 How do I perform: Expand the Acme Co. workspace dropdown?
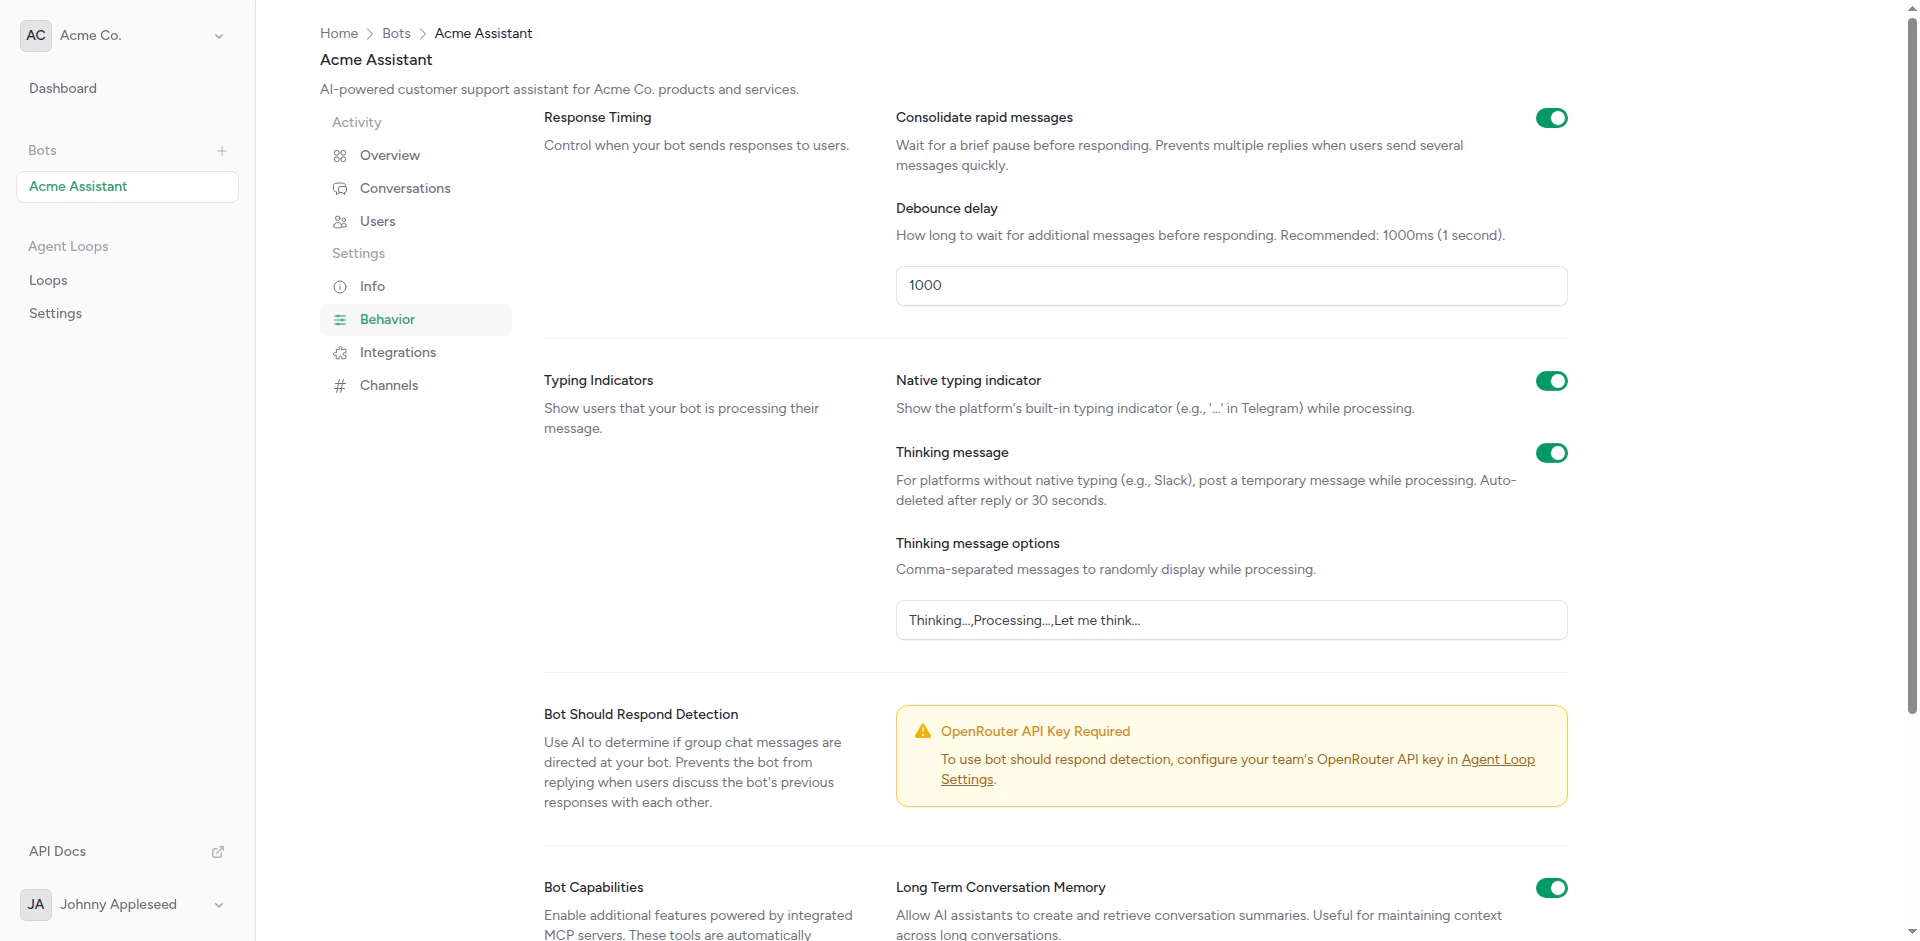(x=219, y=35)
